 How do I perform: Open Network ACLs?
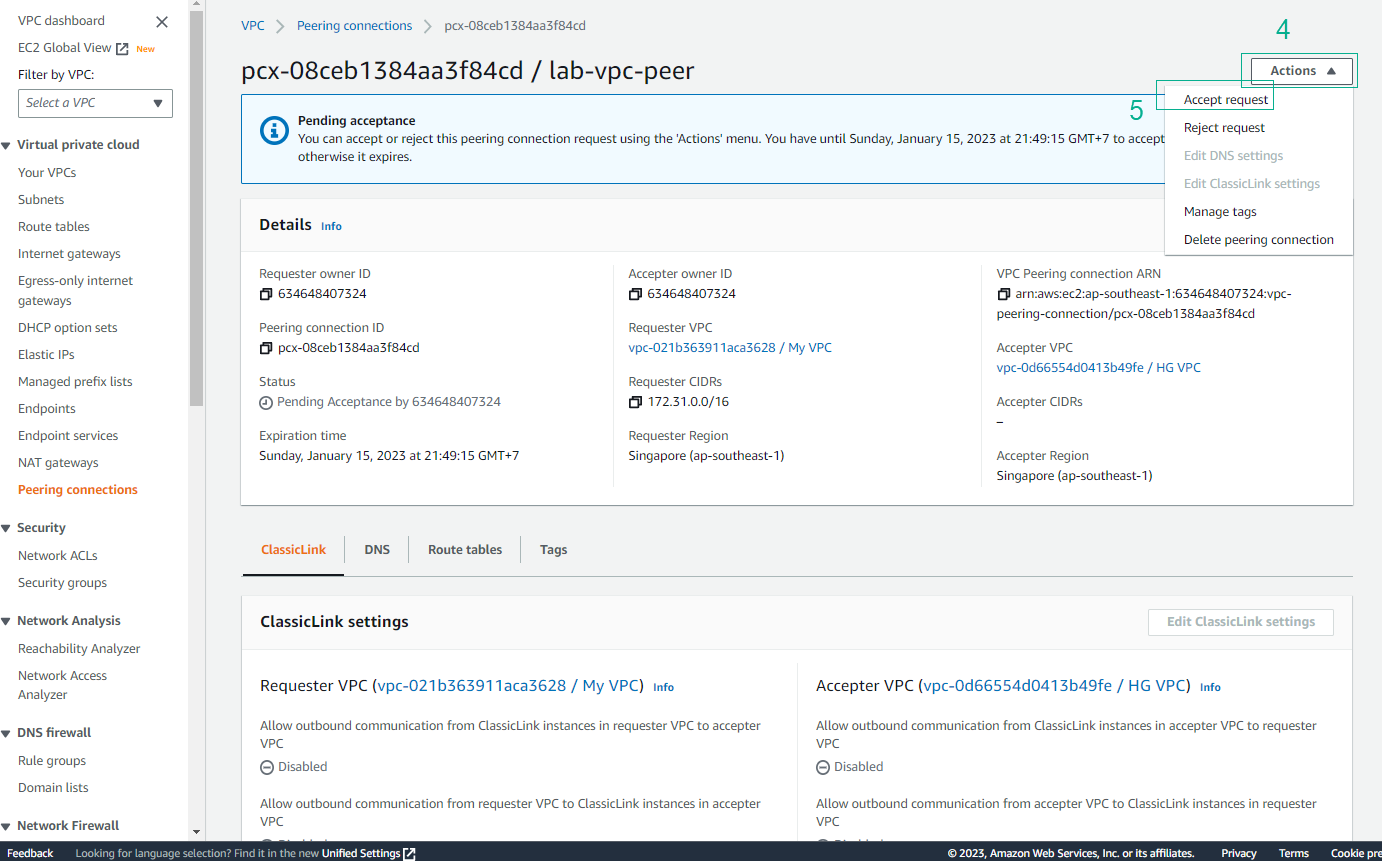(x=58, y=556)
